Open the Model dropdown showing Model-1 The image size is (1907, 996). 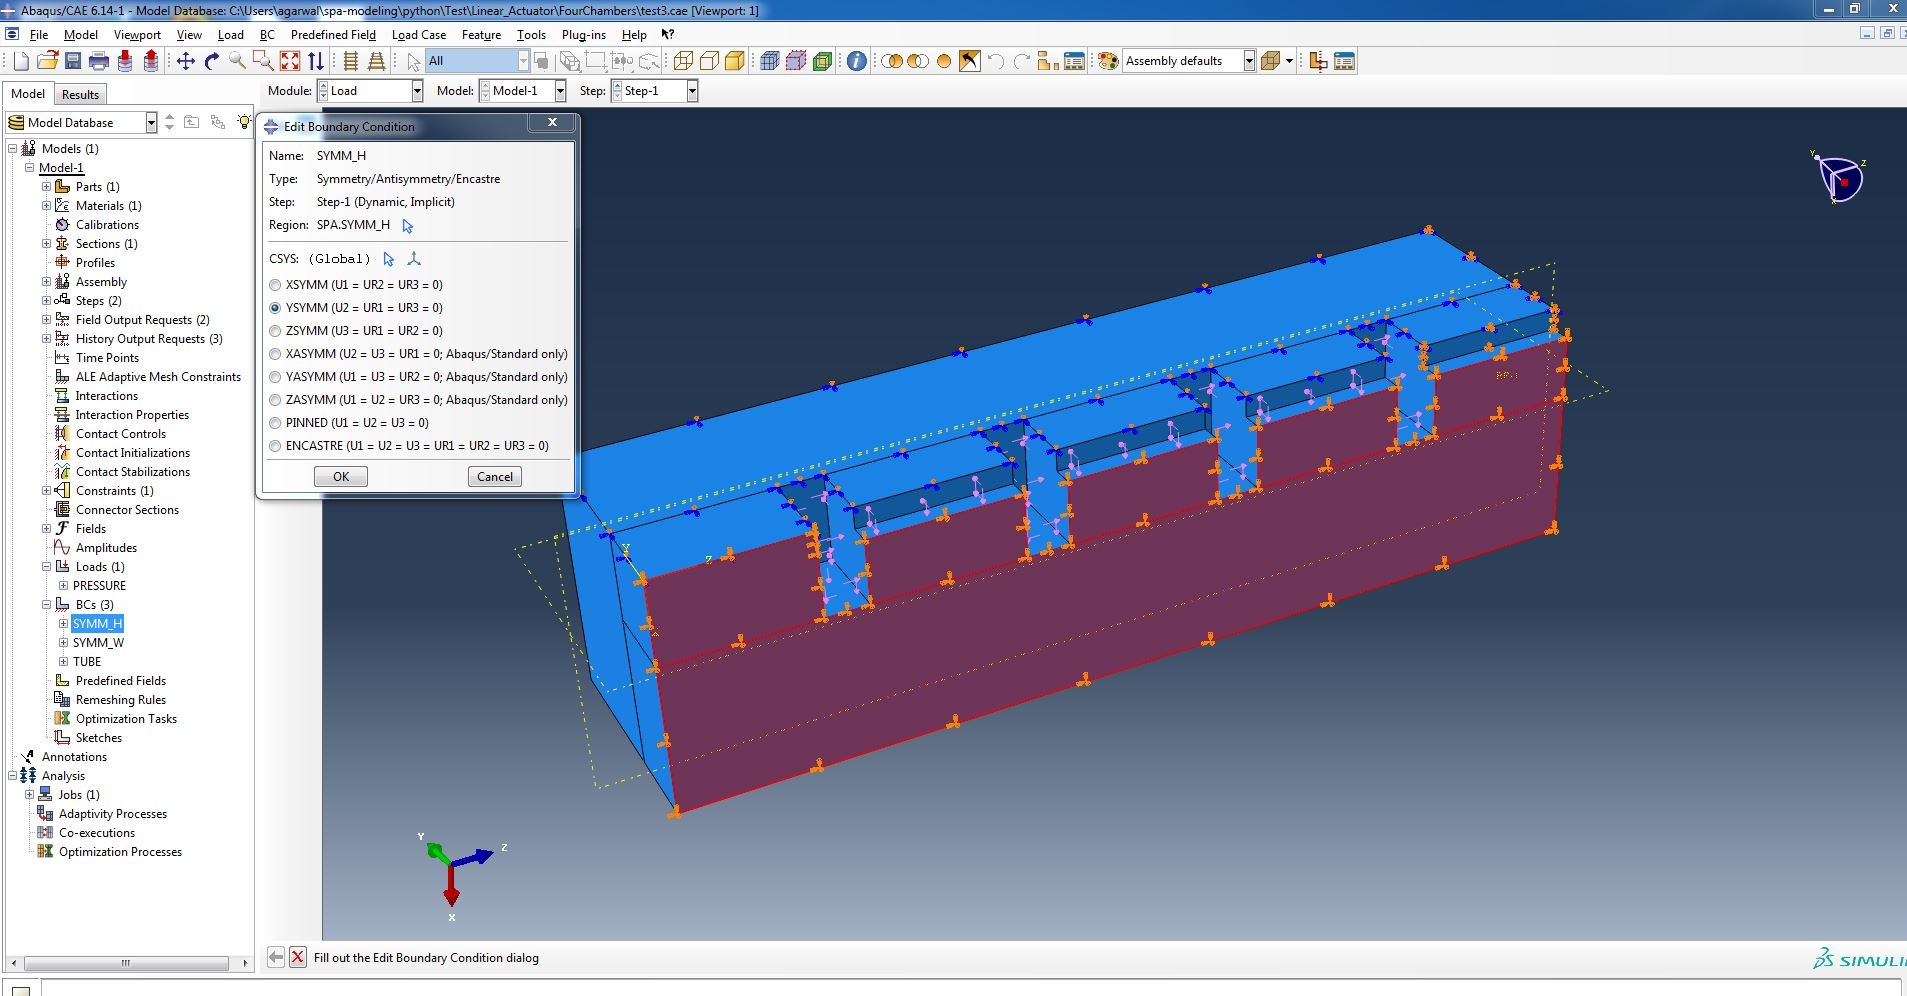pyautogui.click(x=523, y=91)
